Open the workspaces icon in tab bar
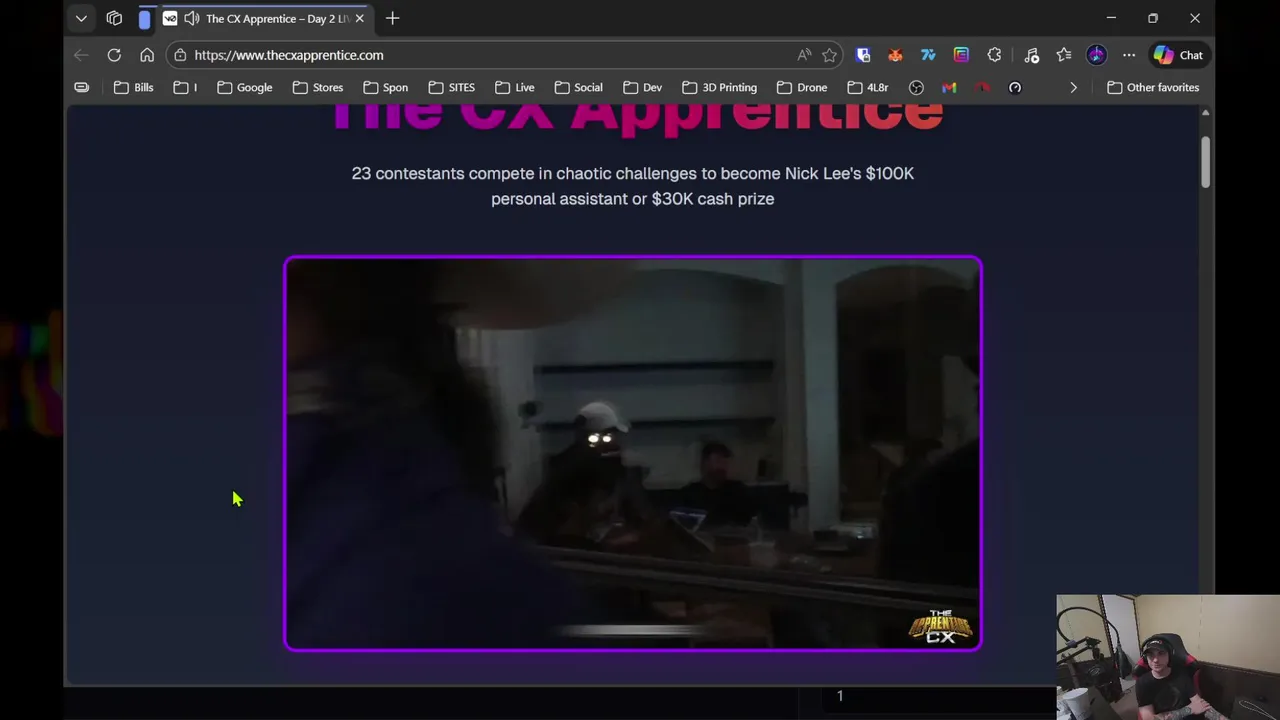Screen dimensions: 1280x720 (114, 18)
